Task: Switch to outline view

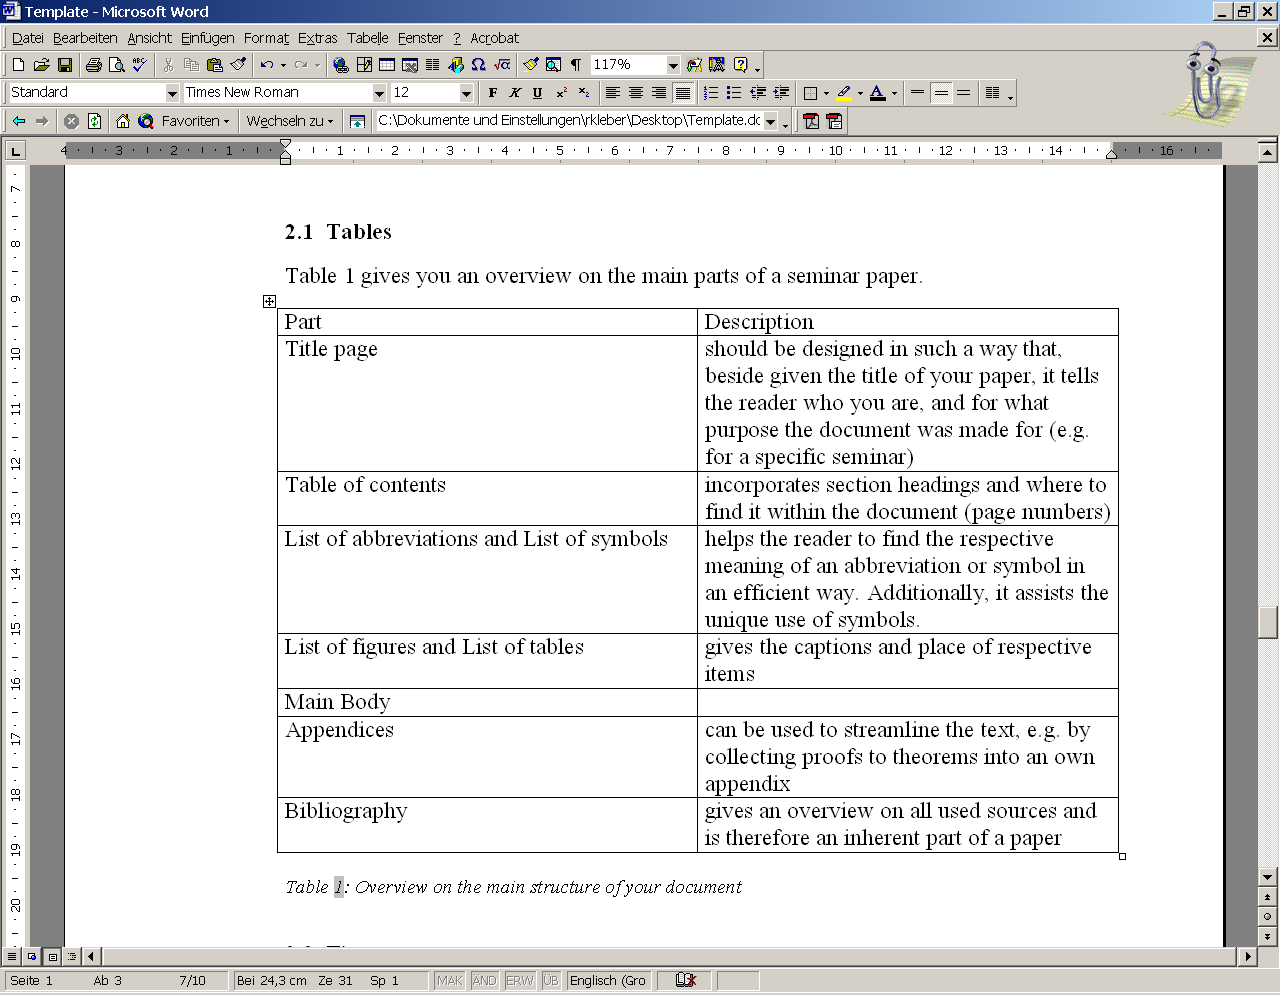Action: coord(71,956)
